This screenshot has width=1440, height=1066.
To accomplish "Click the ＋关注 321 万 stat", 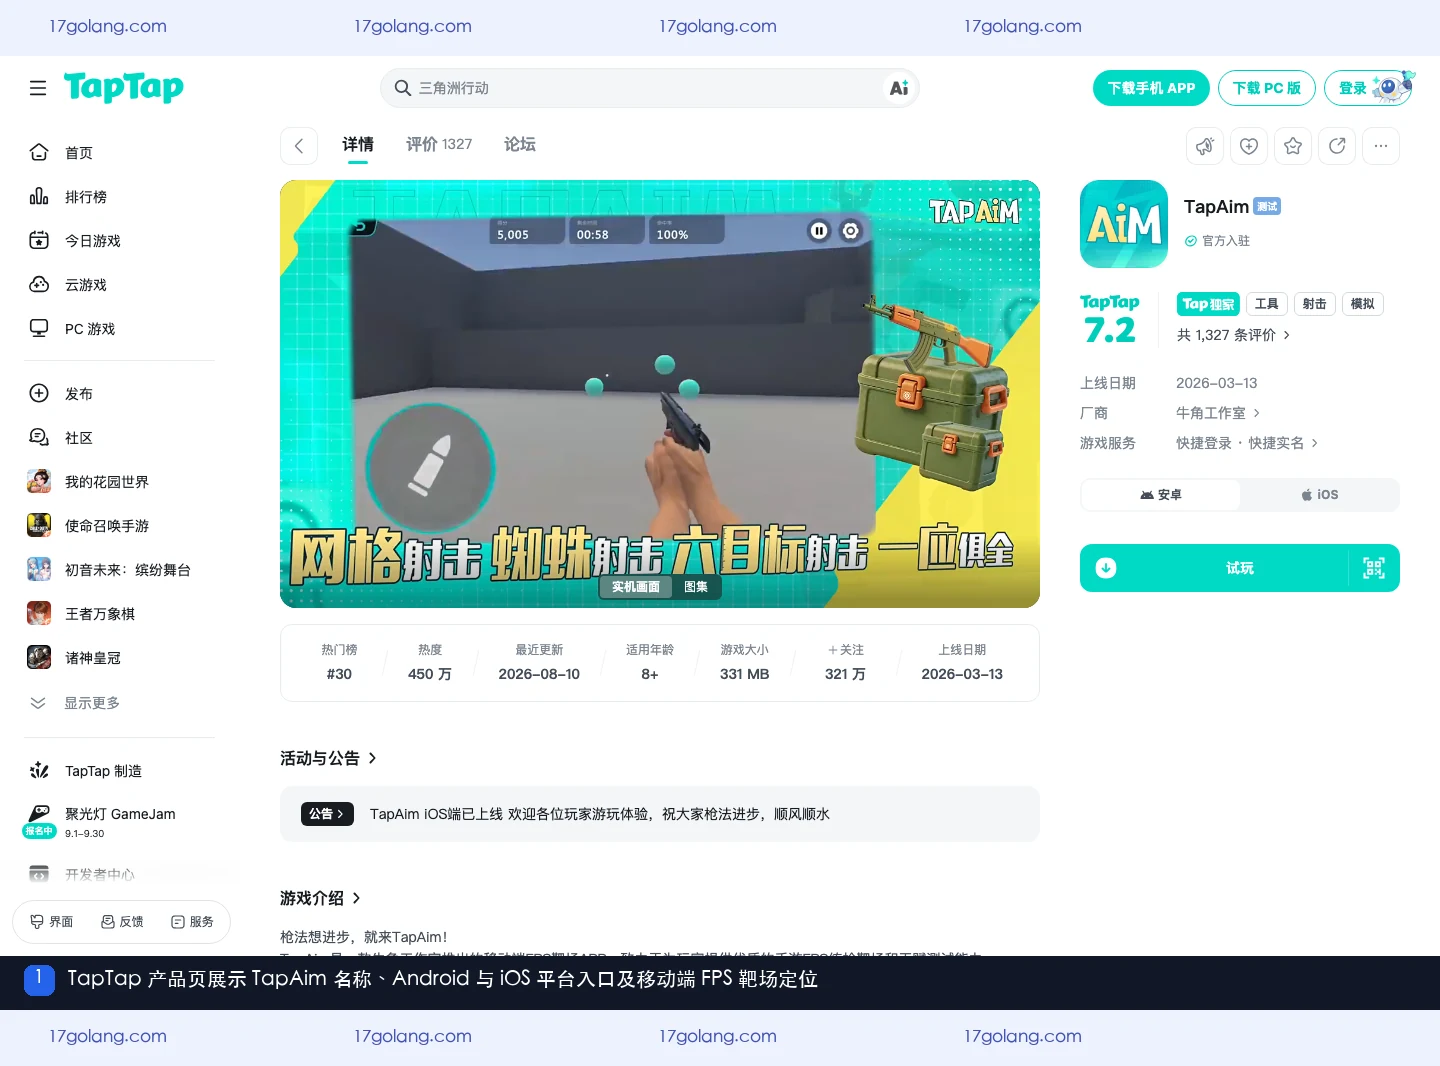I will tap(845, 663).
